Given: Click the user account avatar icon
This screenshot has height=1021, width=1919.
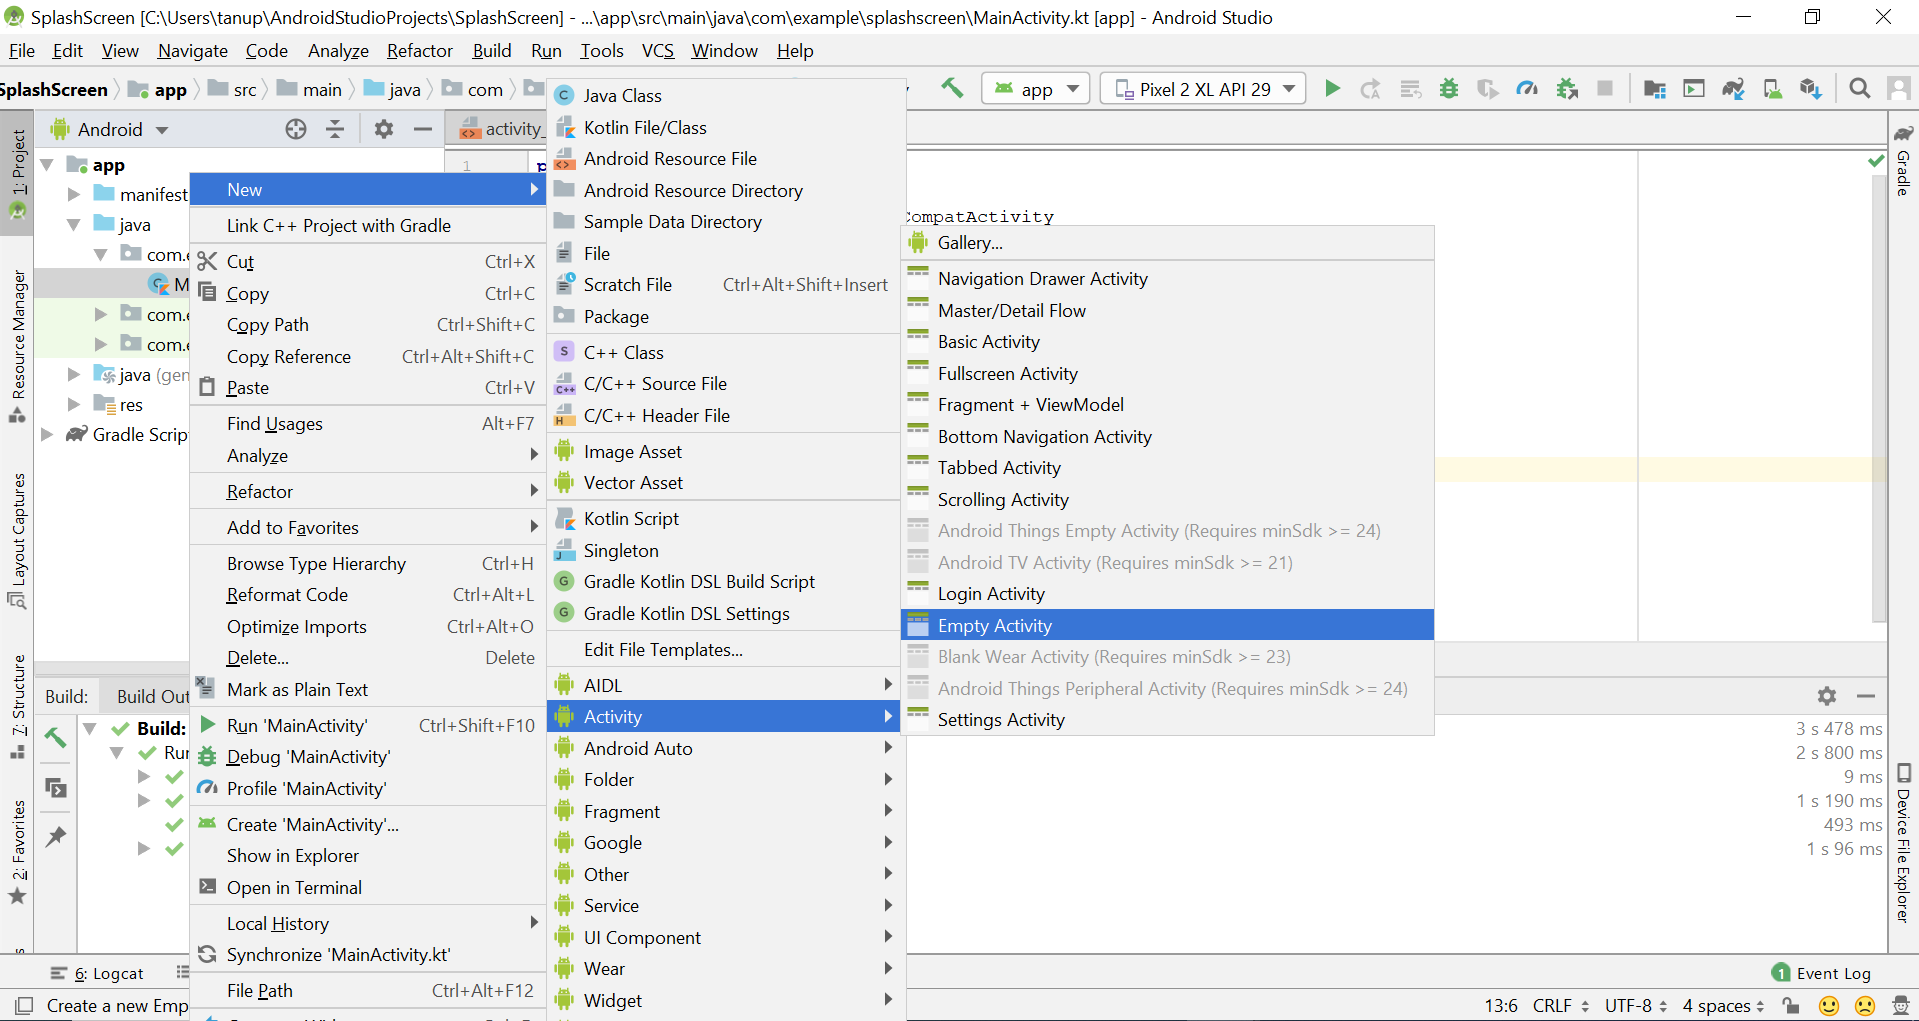Looking at the screenshot, I should tap(1898, 89).
